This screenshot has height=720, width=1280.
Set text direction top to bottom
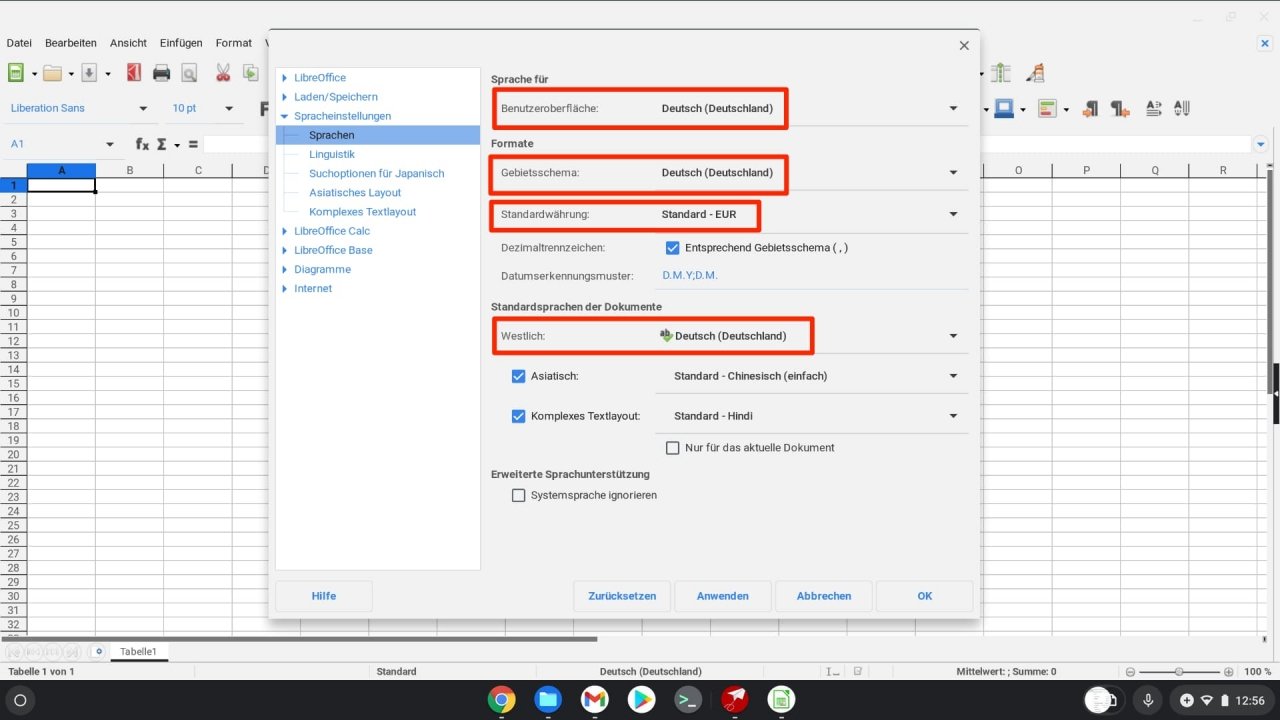point(1182,108)
